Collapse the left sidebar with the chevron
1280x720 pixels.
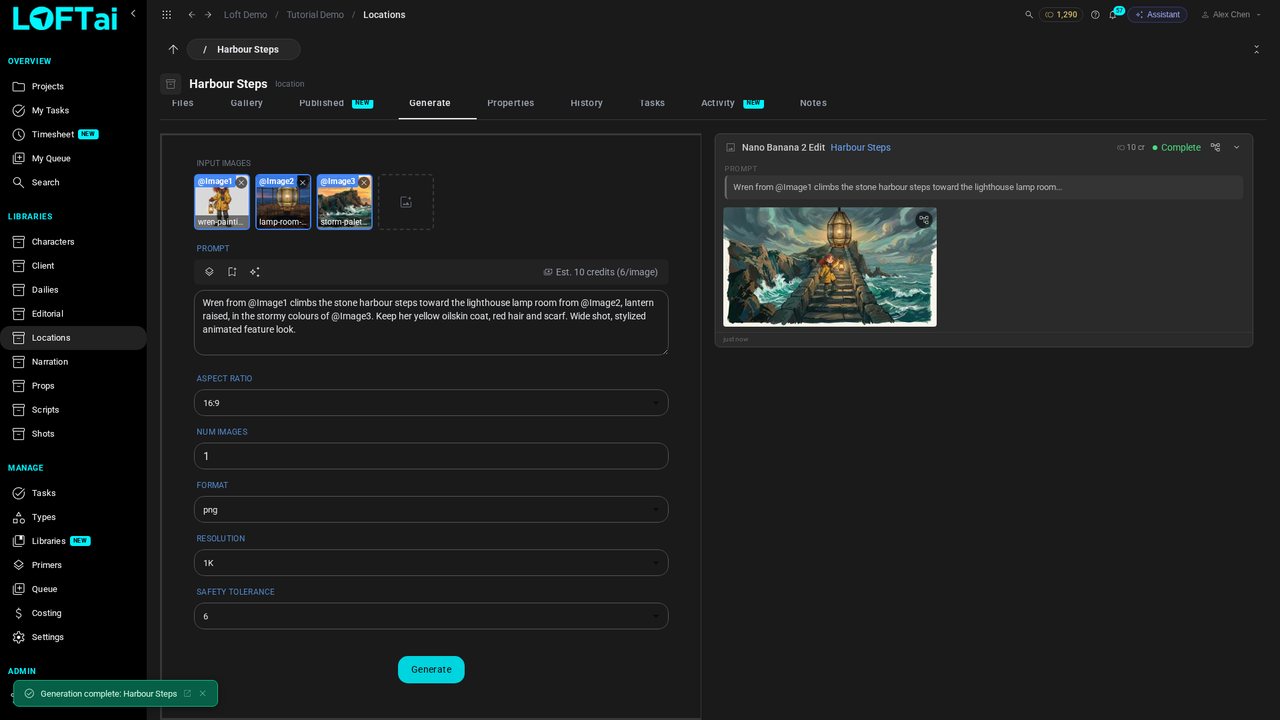pyautogui.click(x=133, y=14)
